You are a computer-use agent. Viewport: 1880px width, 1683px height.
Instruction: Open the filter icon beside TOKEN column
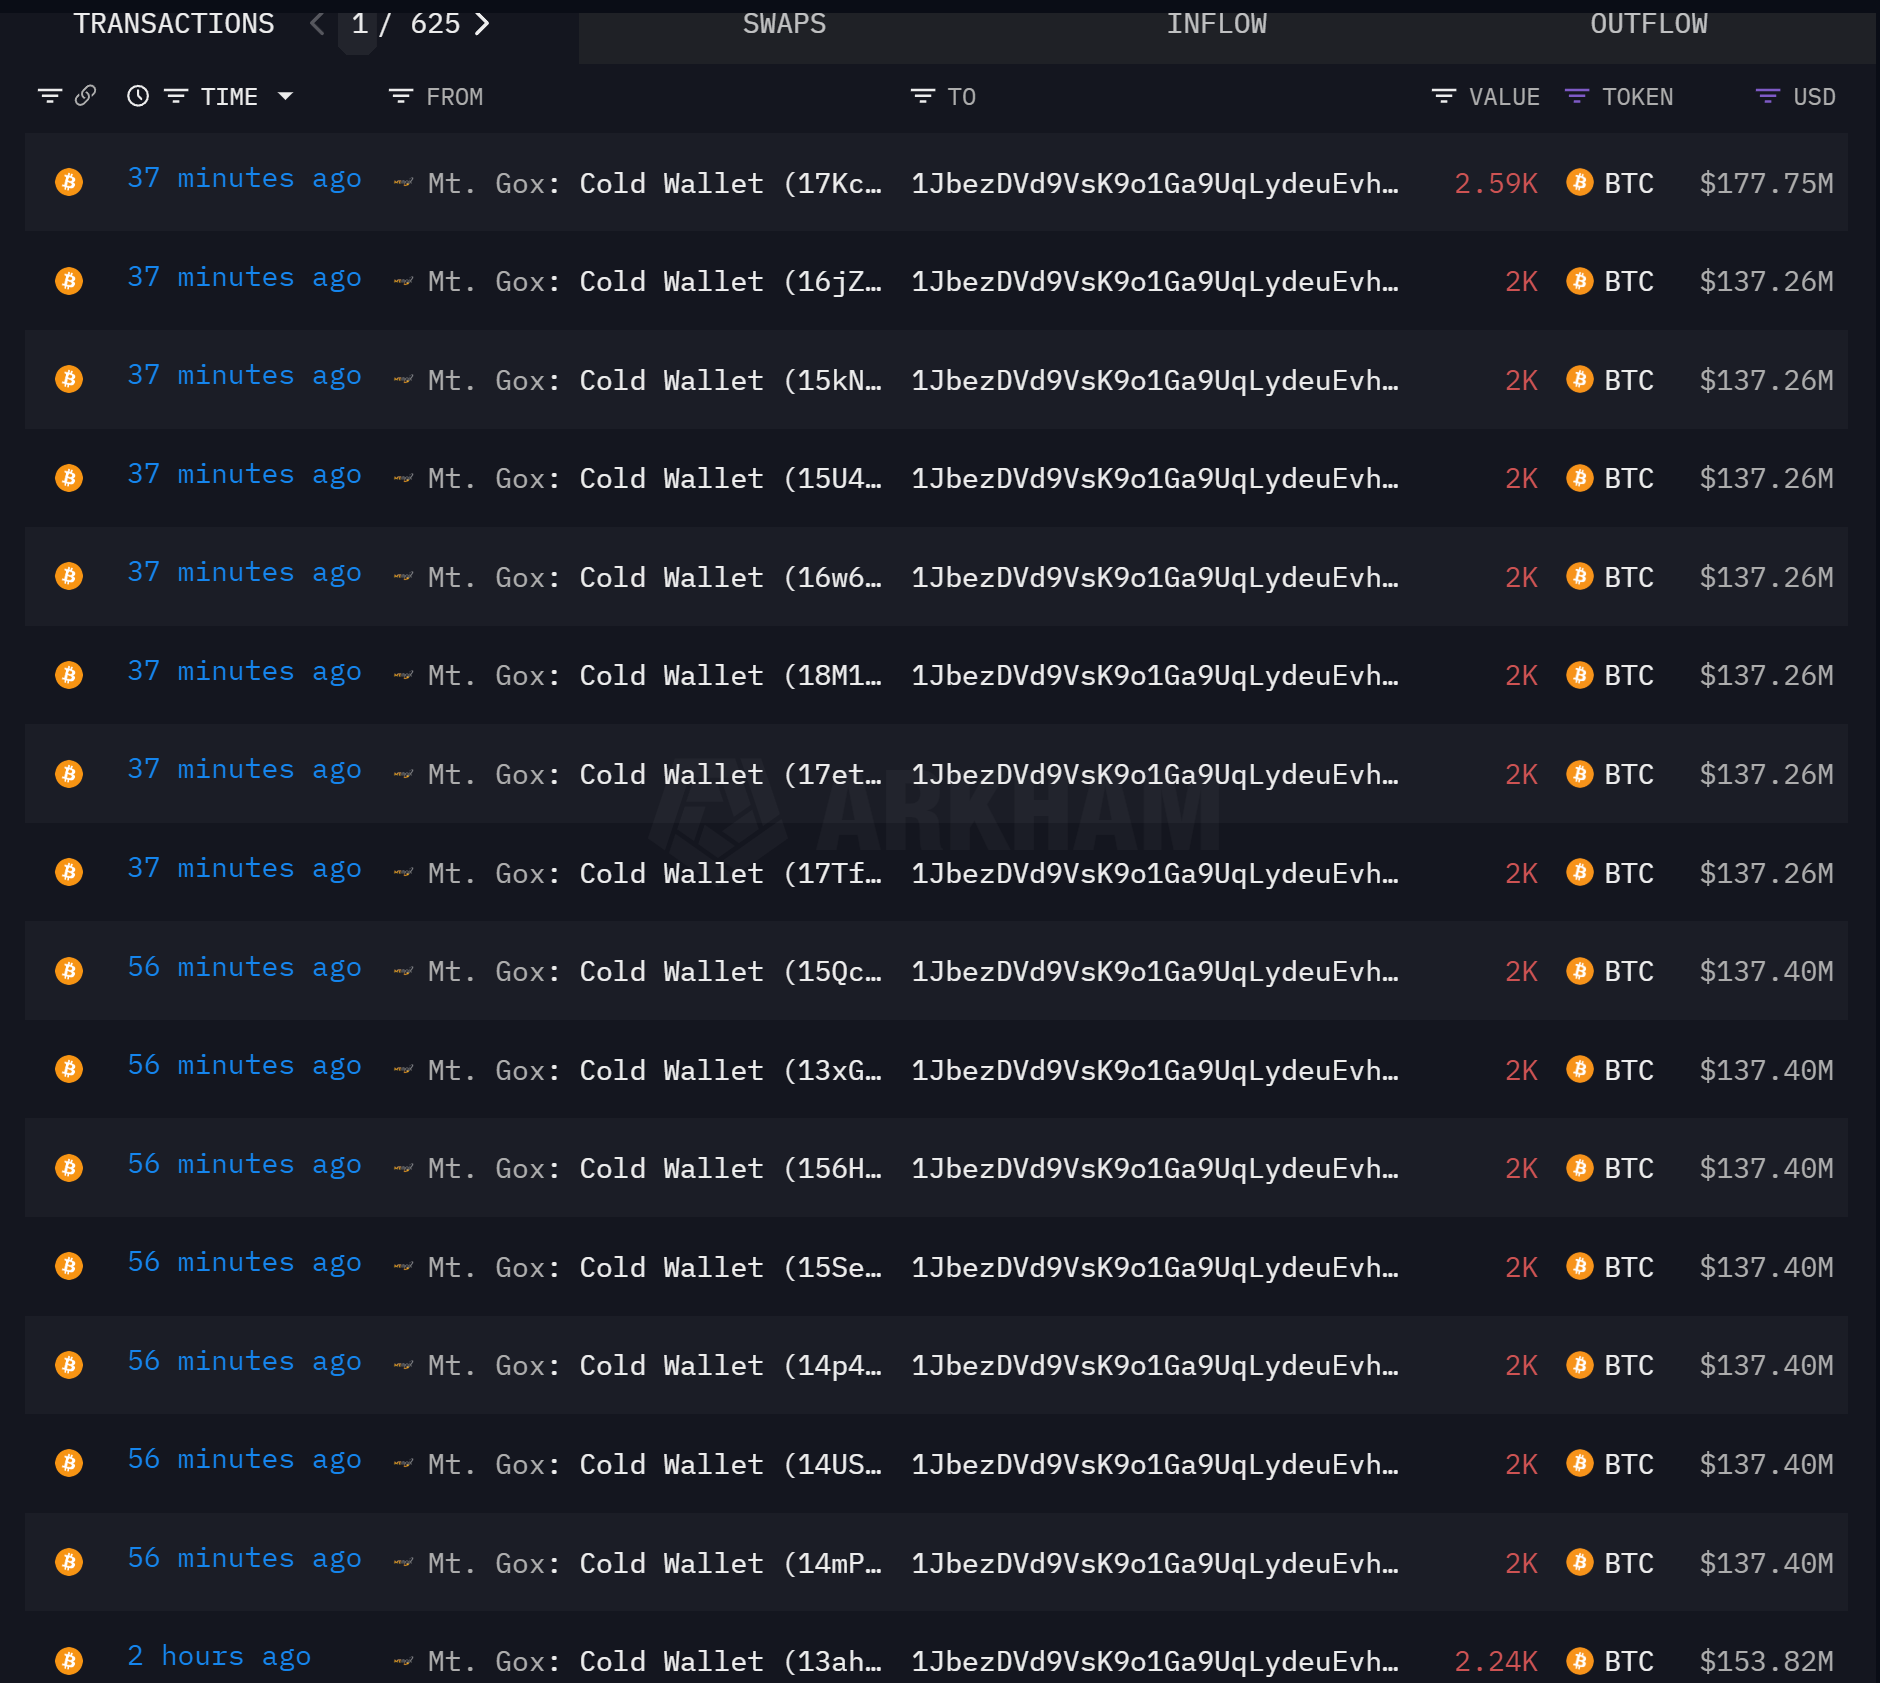pyautogui.click(x=1577, y=96)
